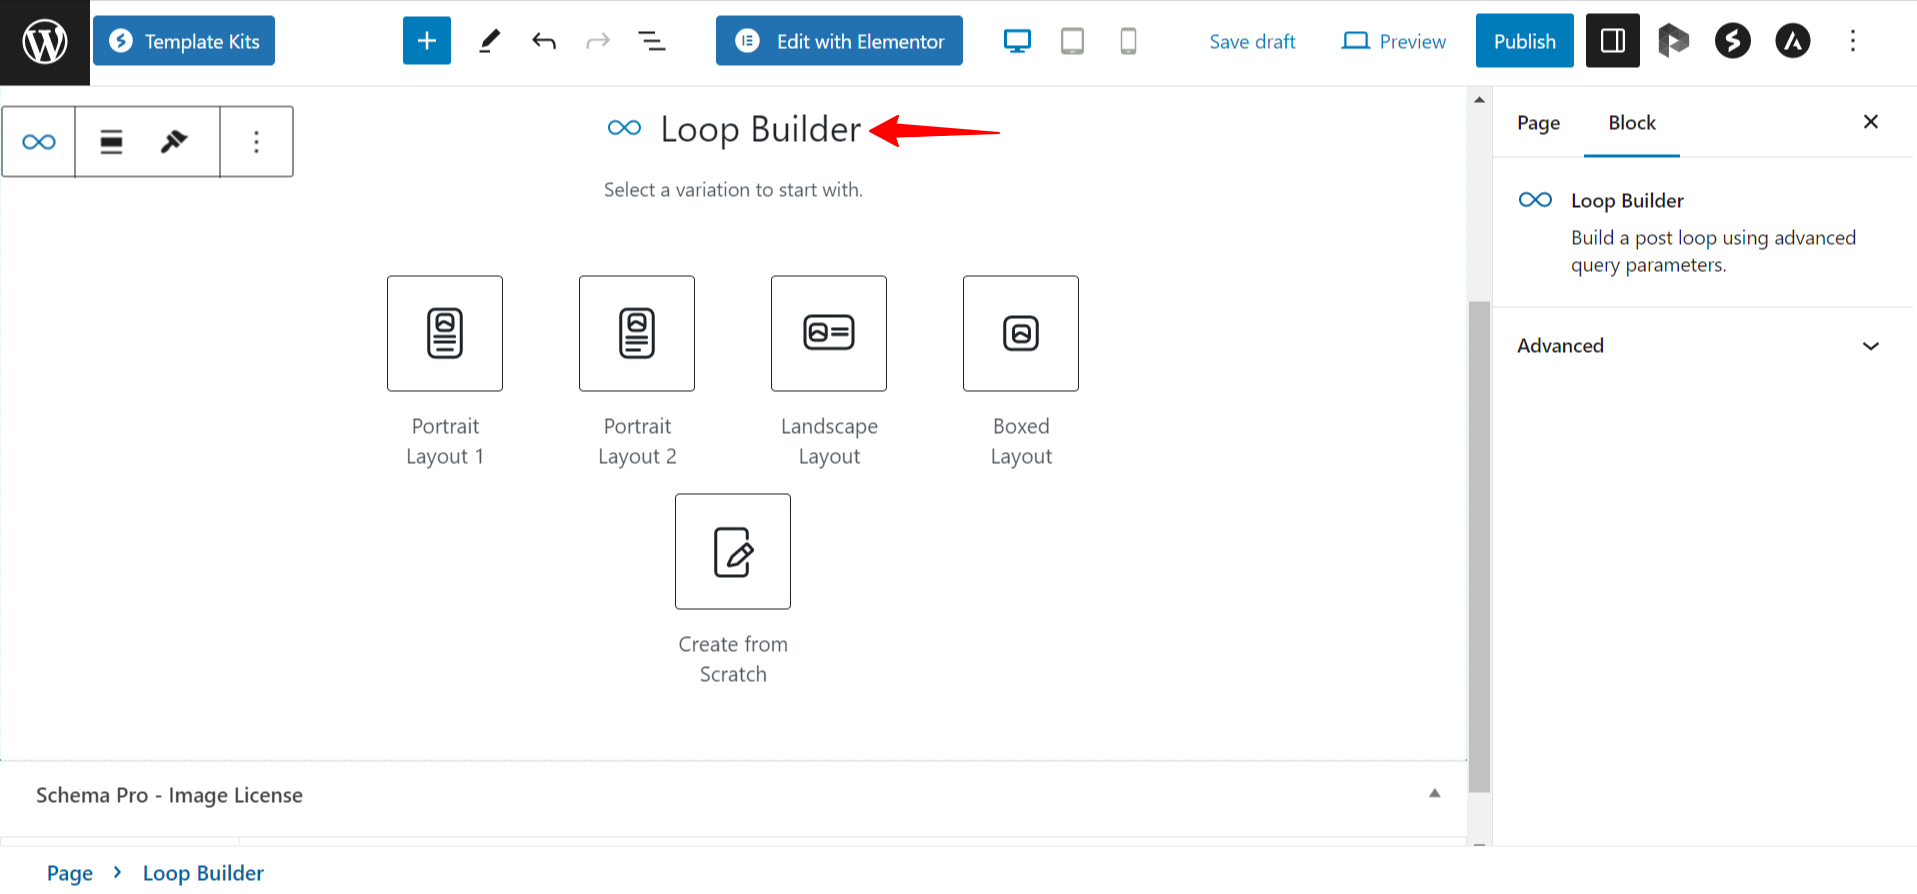Screen dimensions: 1917x894
Task: Select the Block tab
Action: [1631, 123]
